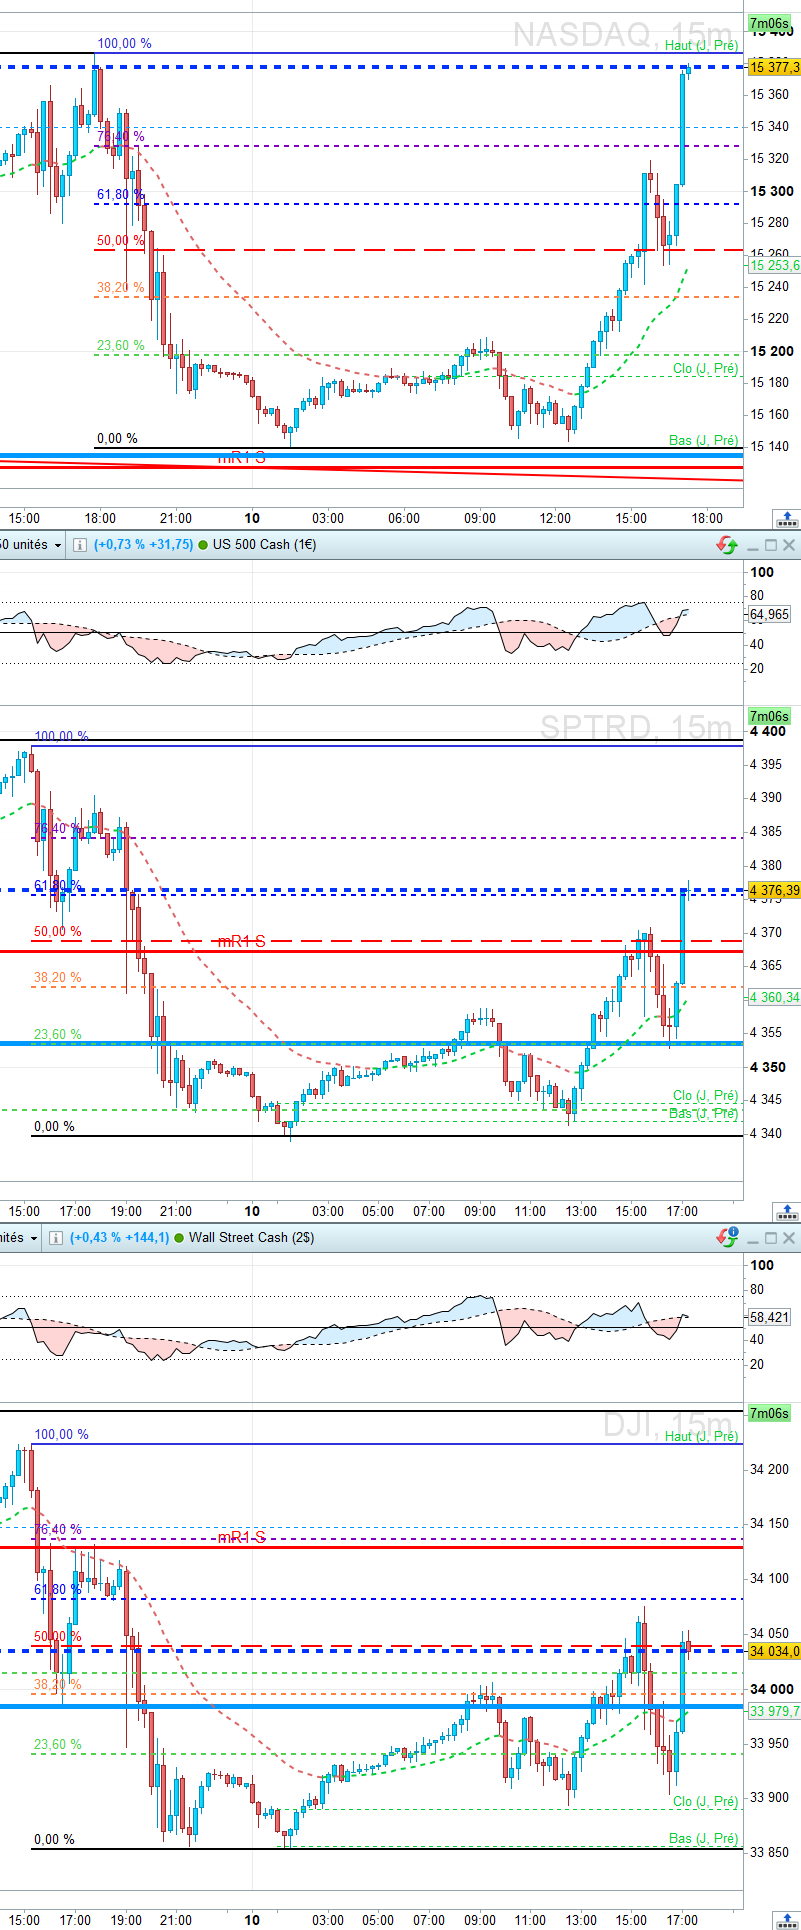Select NASDAQ Fibonacci 100,00 % label

click(124, 44)
